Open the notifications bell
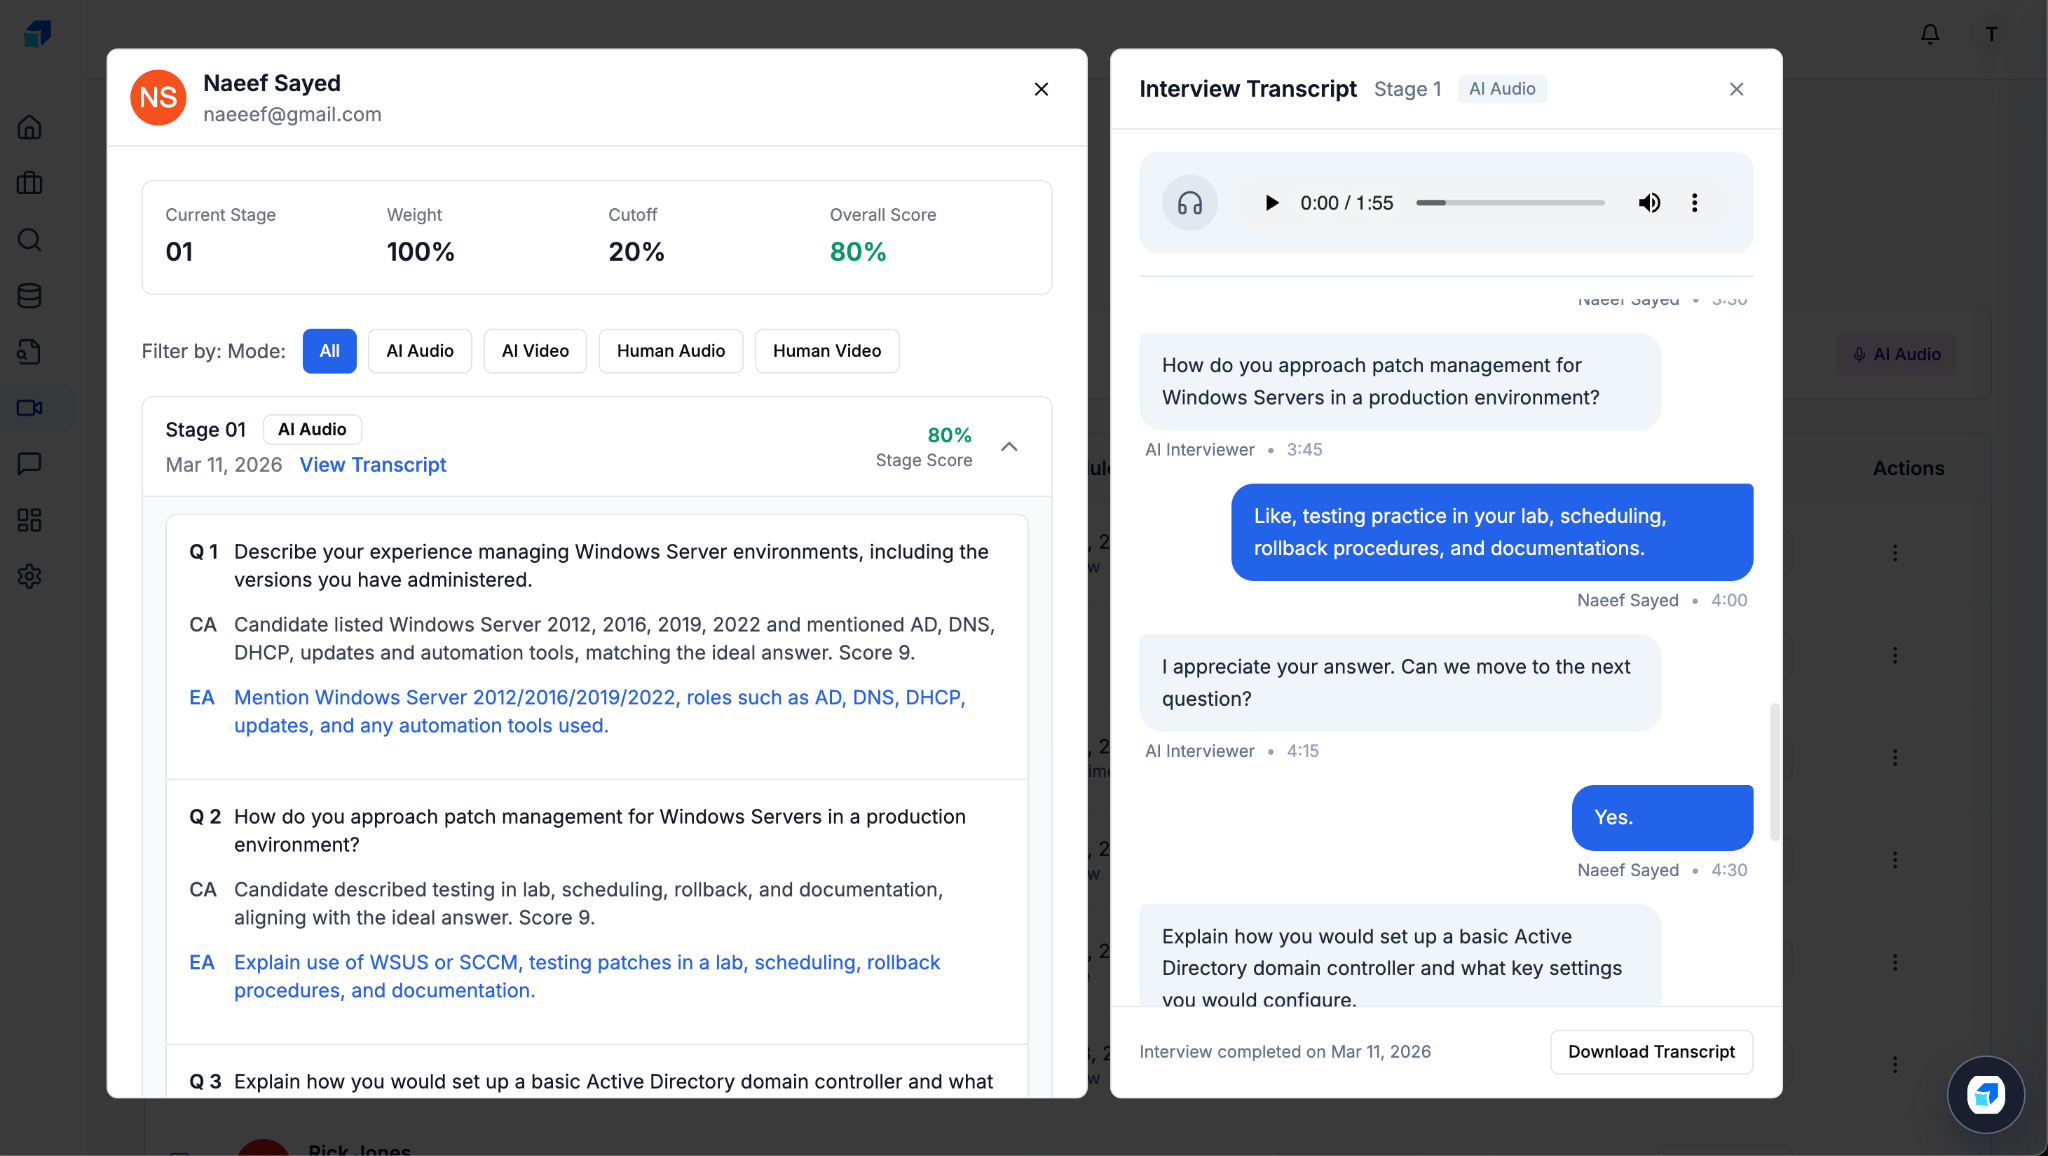The width and height of the screenshot is (2048, 1156). pyautogui.click(x=1930, y=35)
